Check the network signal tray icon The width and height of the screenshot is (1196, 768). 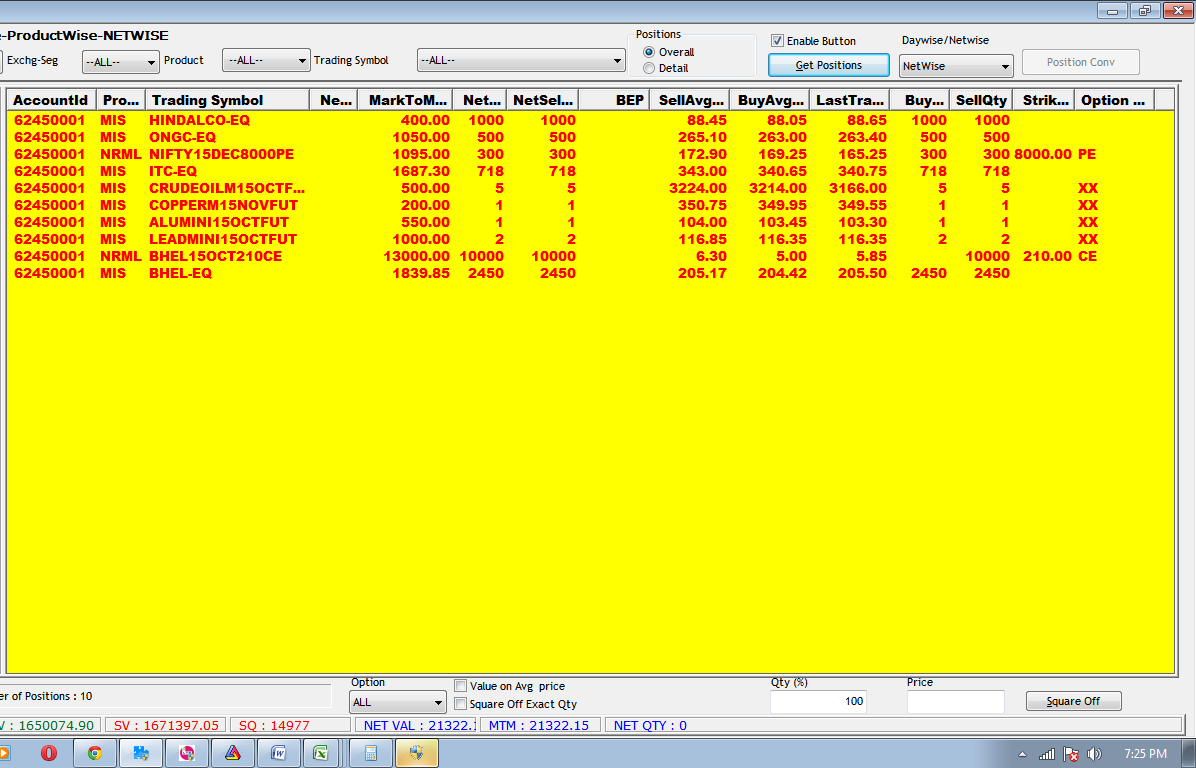(x=1047, y=754)
